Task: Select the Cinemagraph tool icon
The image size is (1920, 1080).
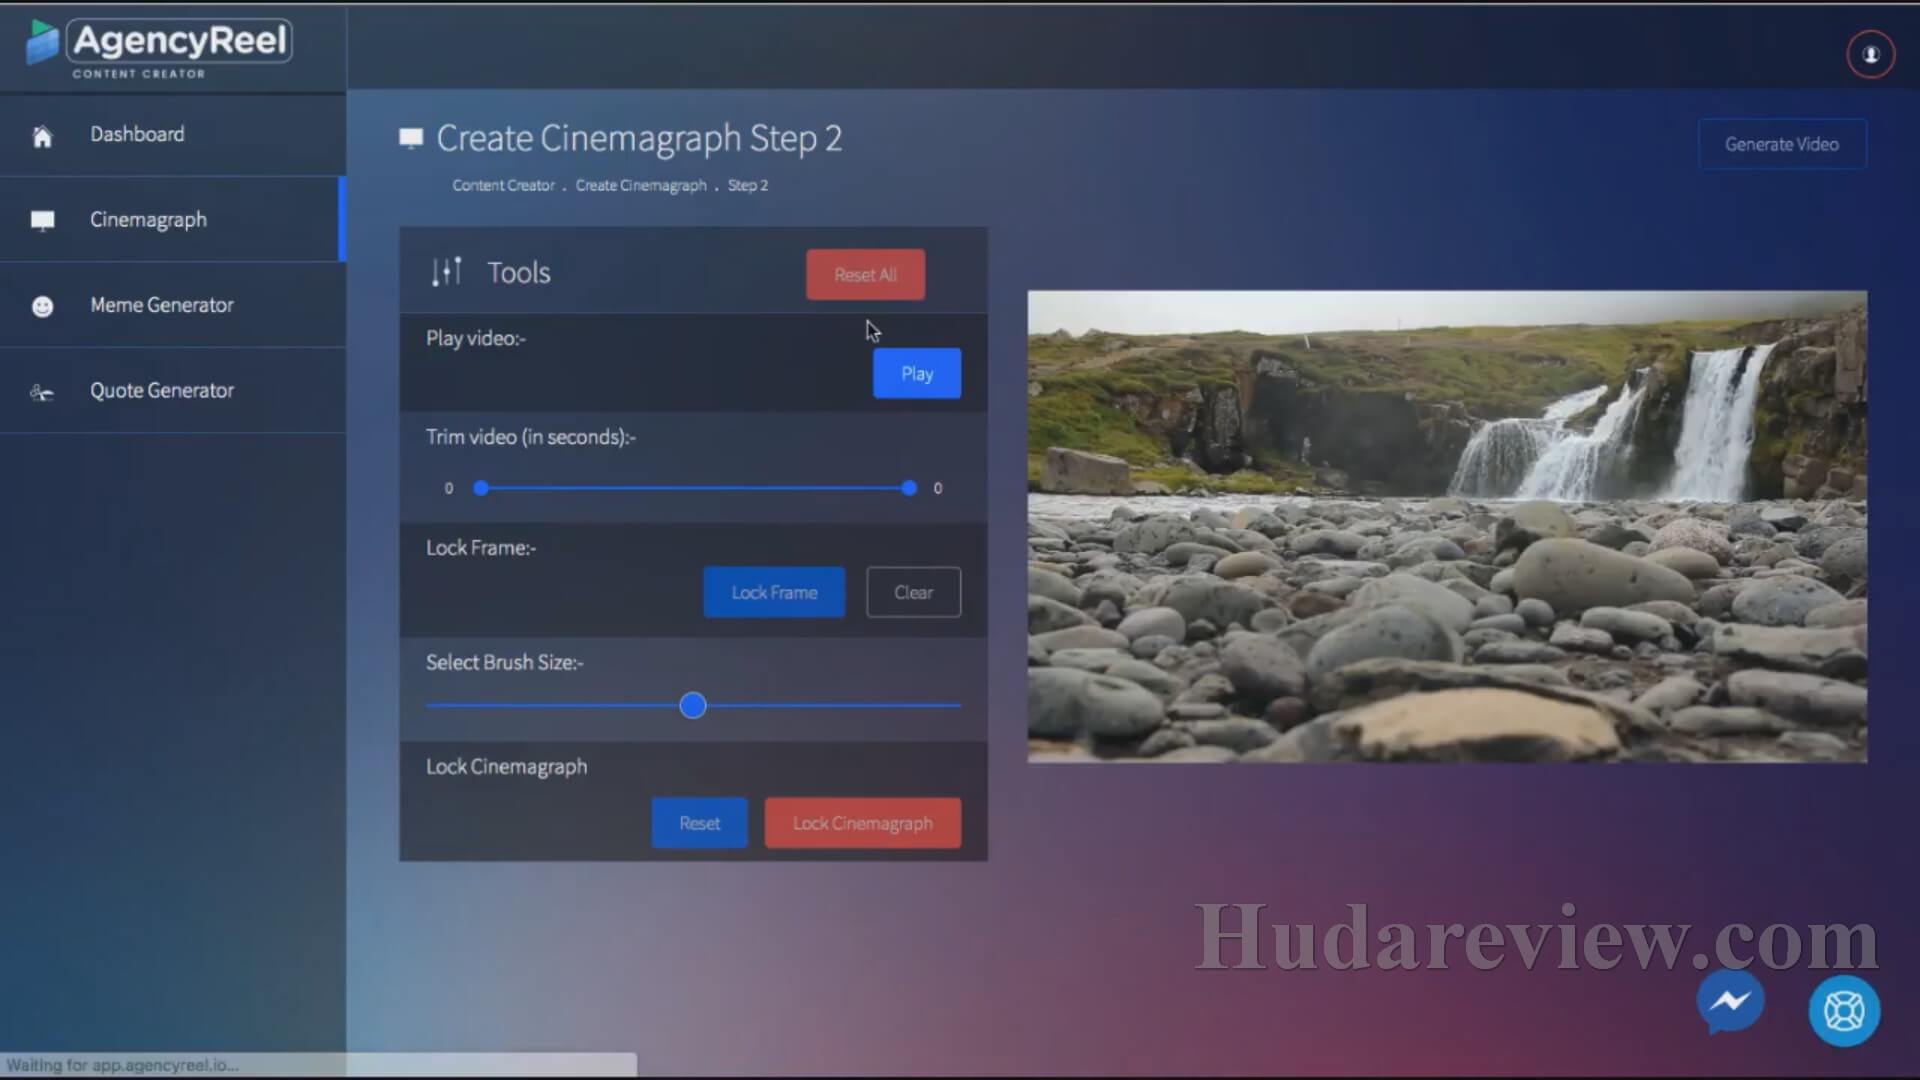Action: point(42,218)
